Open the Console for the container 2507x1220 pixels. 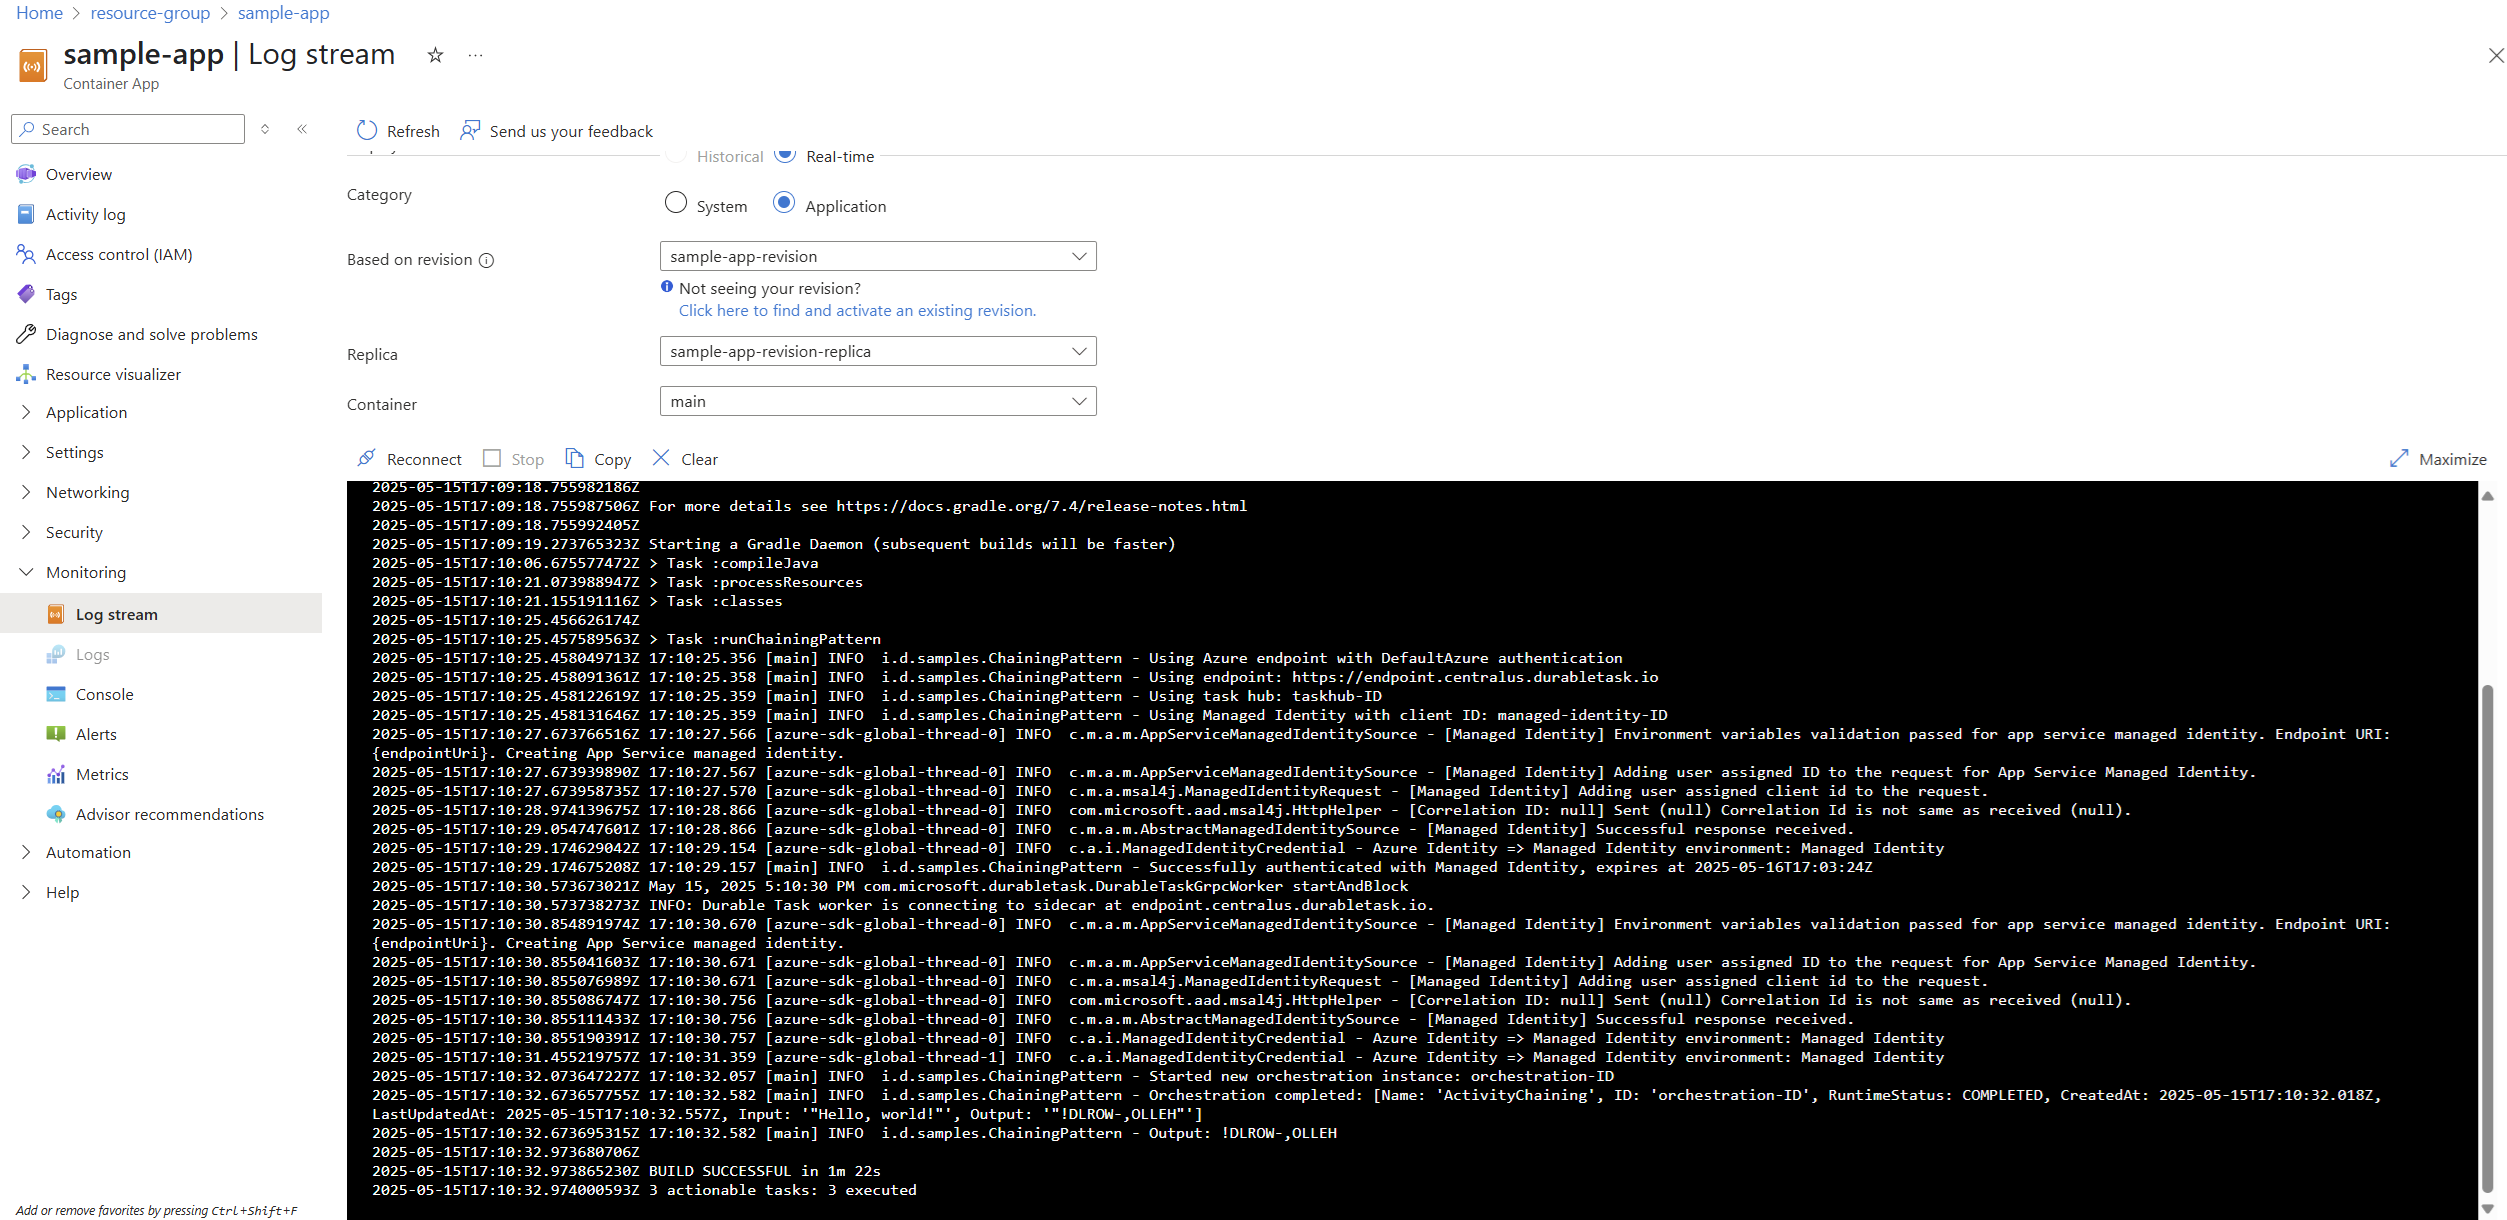104,694
